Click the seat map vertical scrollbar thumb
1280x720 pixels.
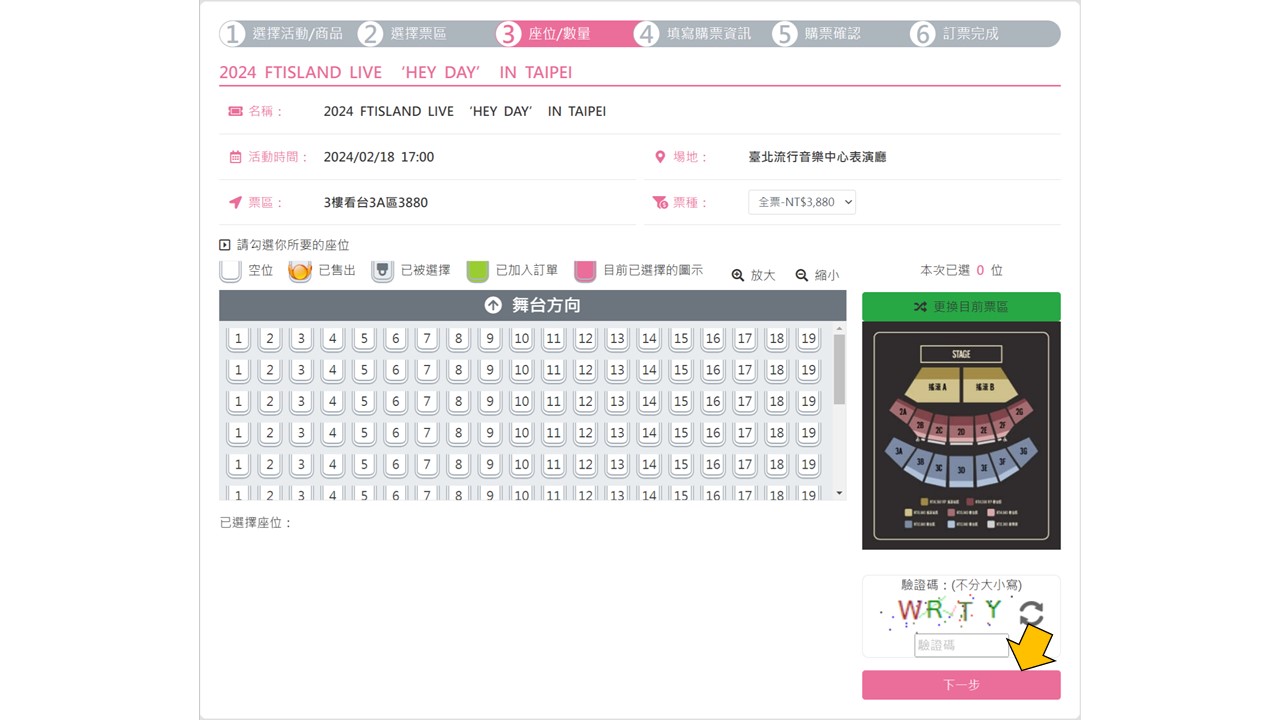tap(839, 369)
